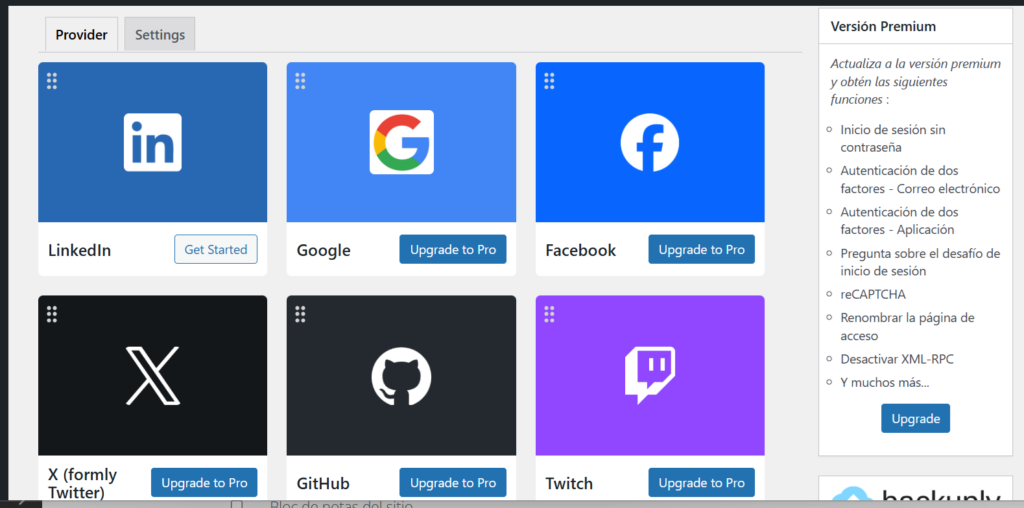Click the Facebook logo icon

(x=650, y=142)
